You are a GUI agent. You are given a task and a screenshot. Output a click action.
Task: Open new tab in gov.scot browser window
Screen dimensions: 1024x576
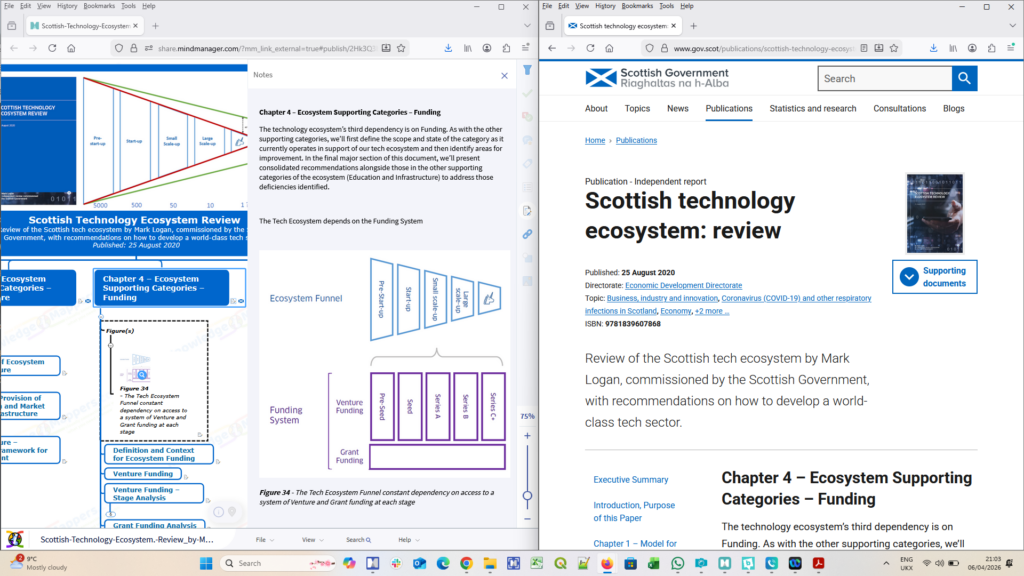coord(694,26)
